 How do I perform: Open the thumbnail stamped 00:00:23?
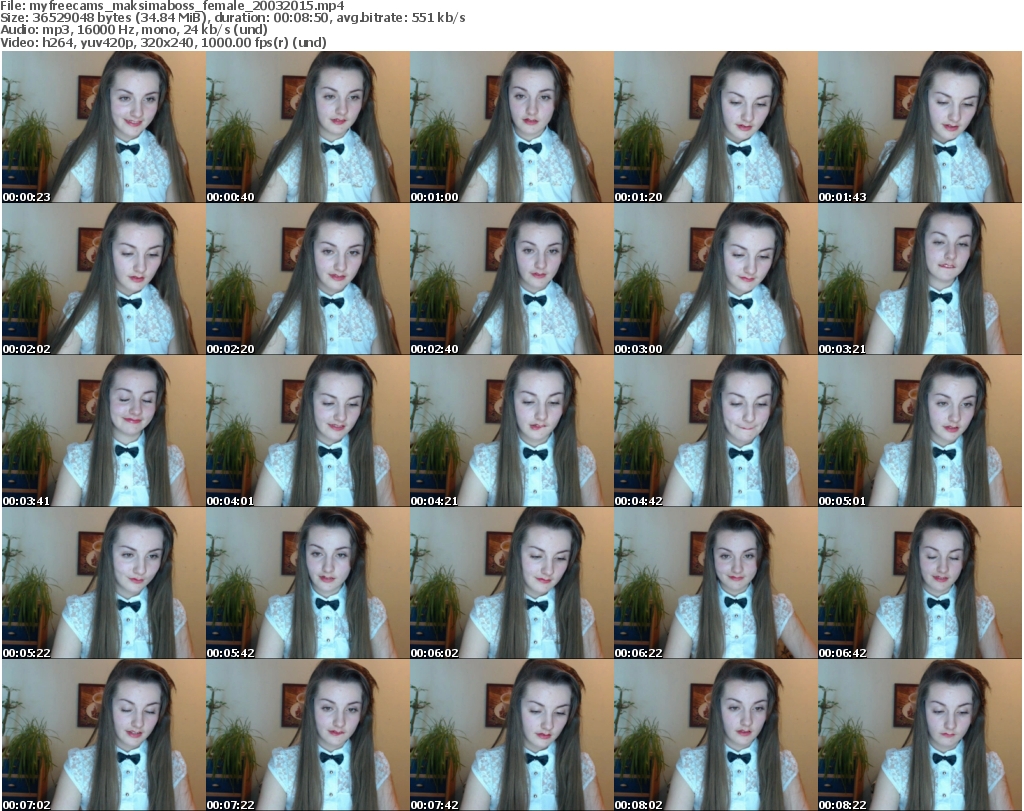coord(104,127)
